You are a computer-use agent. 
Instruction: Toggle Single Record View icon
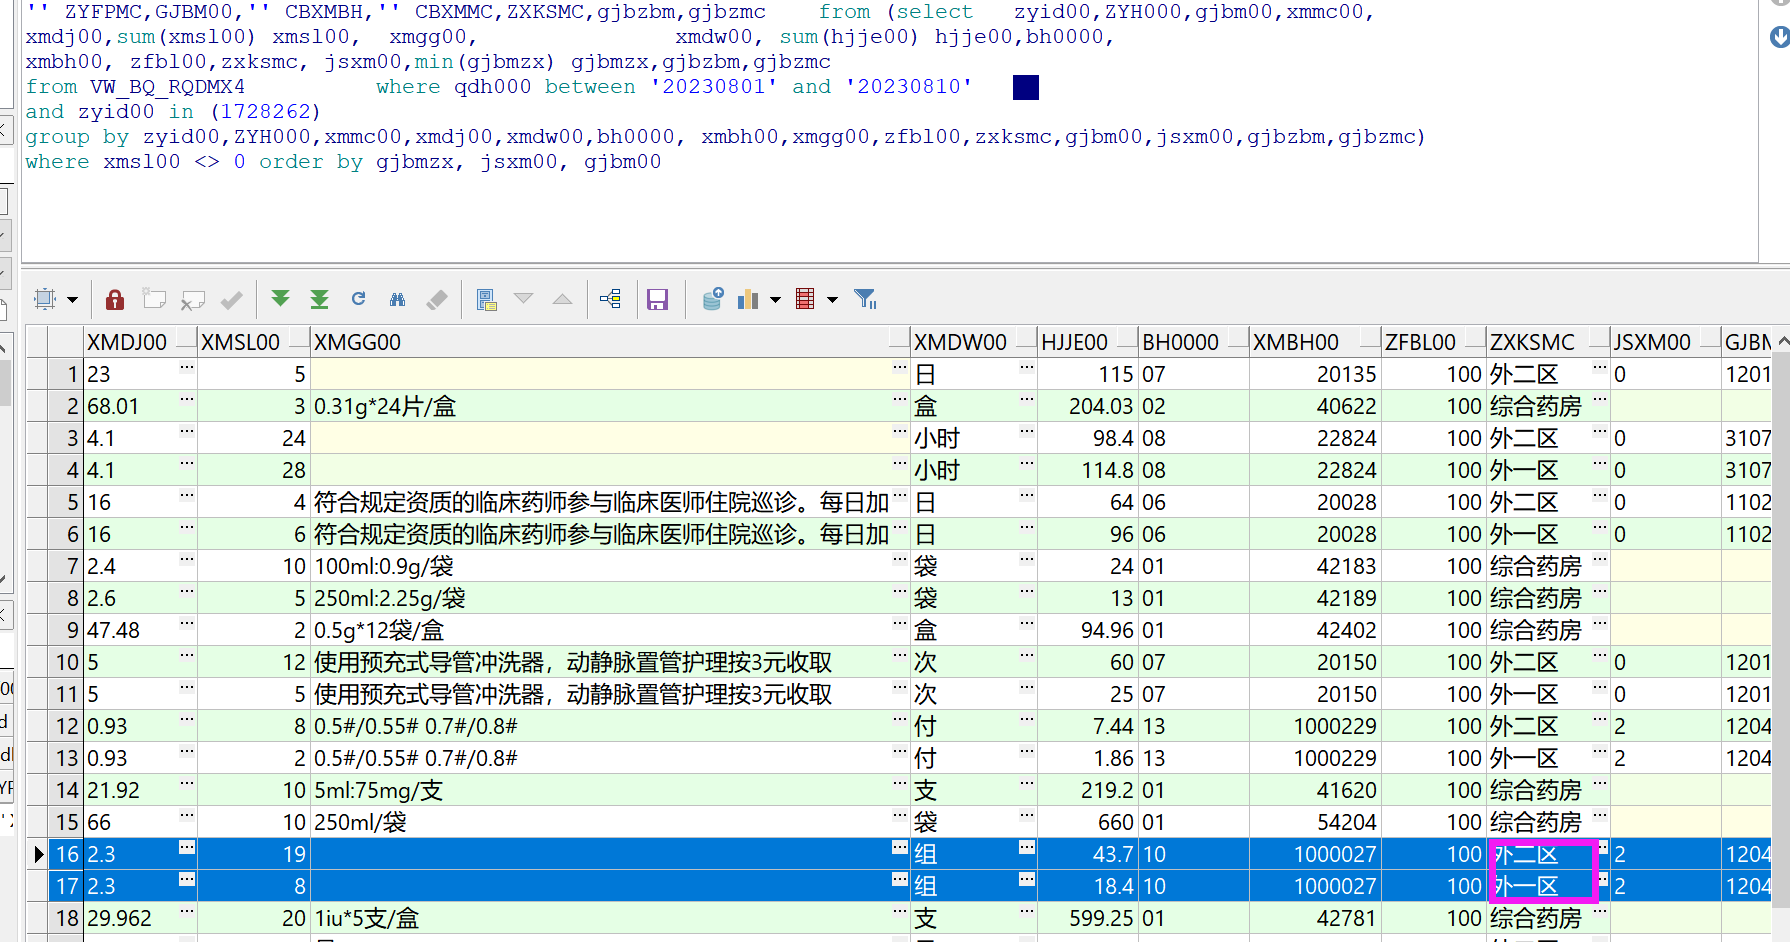pos(487,299)
